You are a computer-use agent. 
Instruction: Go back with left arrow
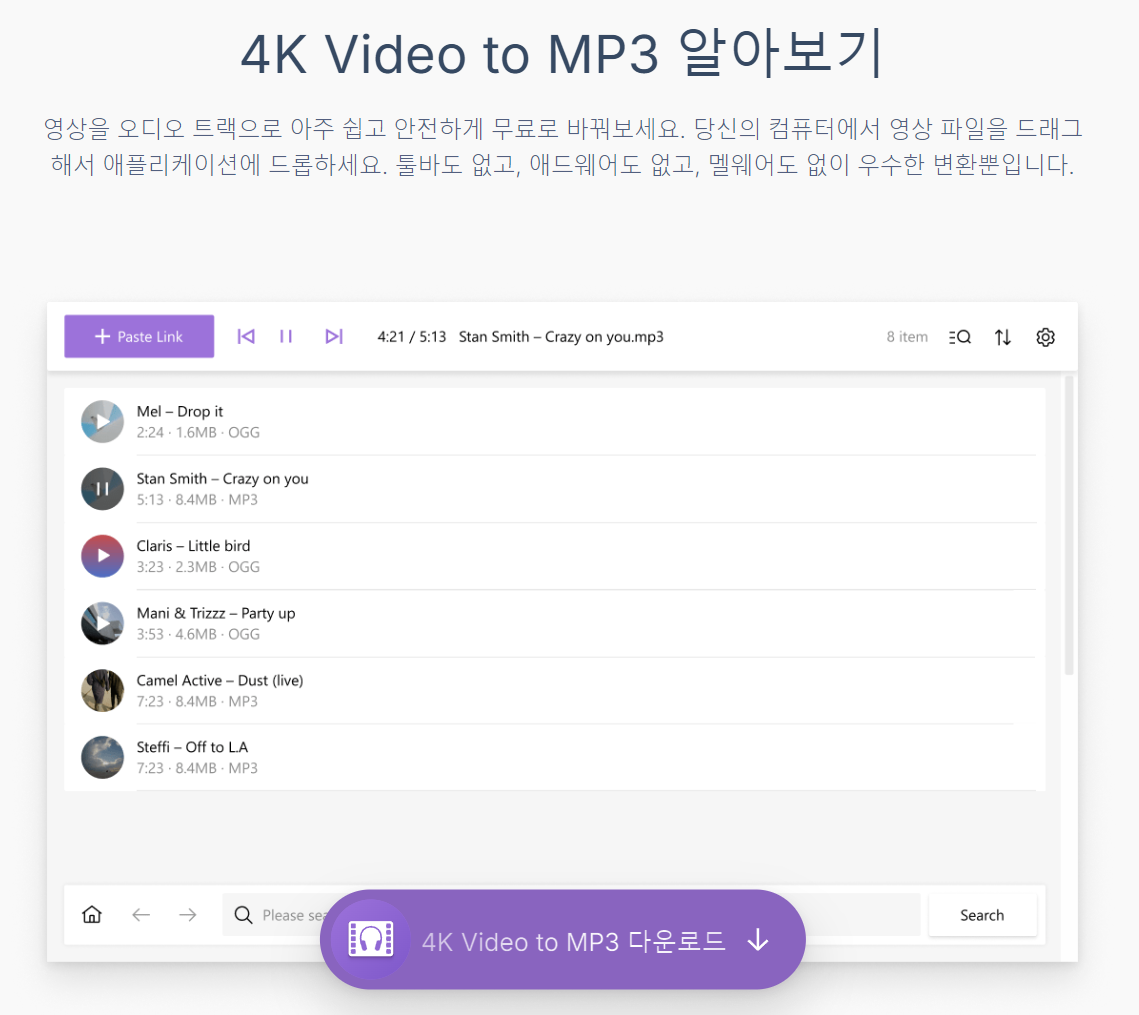point(141,915)
